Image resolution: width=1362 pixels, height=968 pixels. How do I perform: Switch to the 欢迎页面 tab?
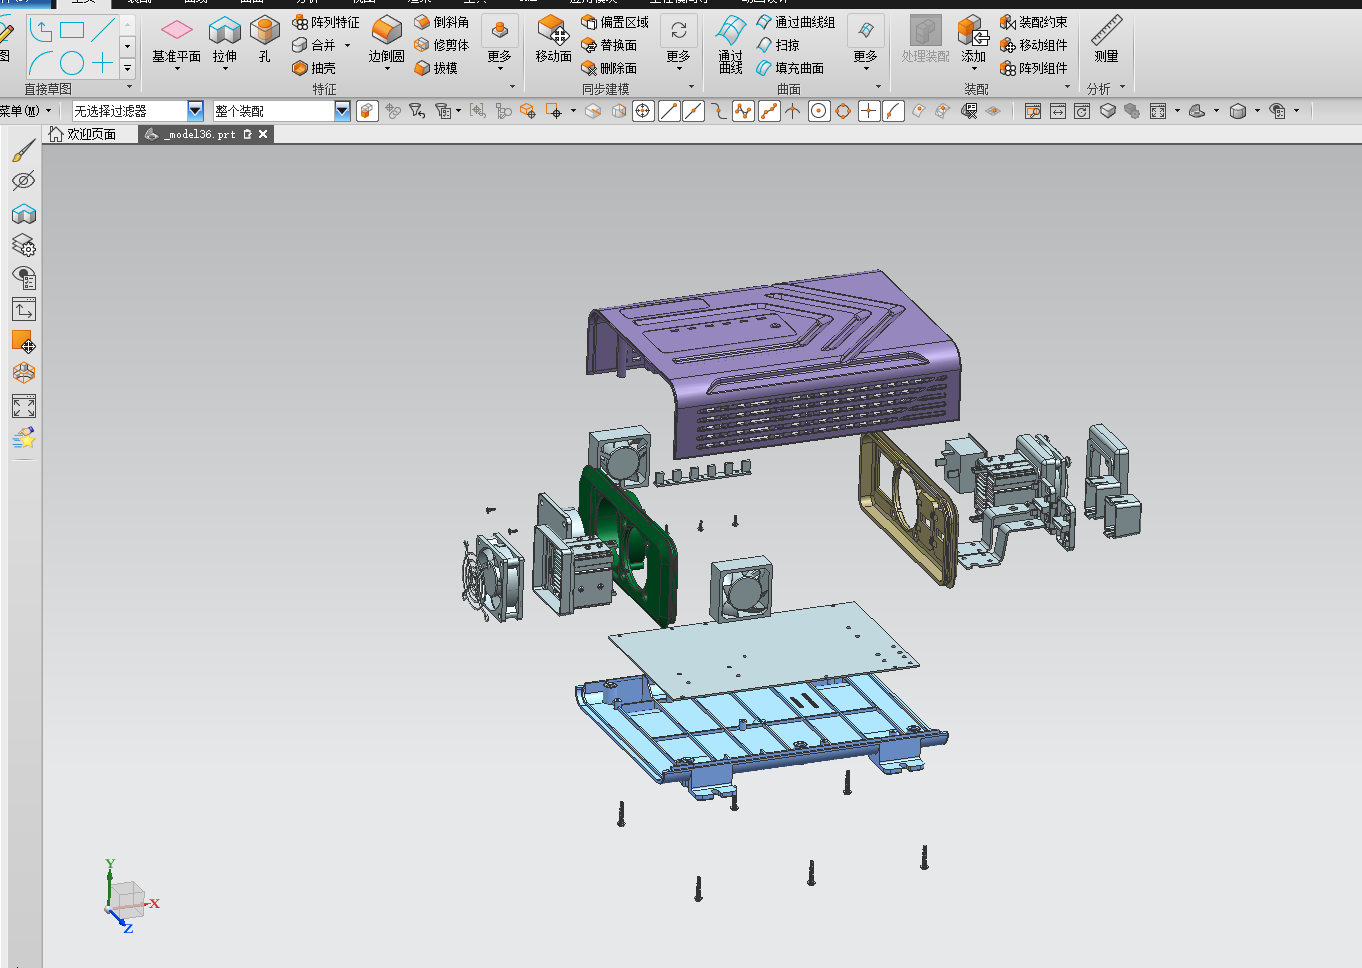[89, 133]
